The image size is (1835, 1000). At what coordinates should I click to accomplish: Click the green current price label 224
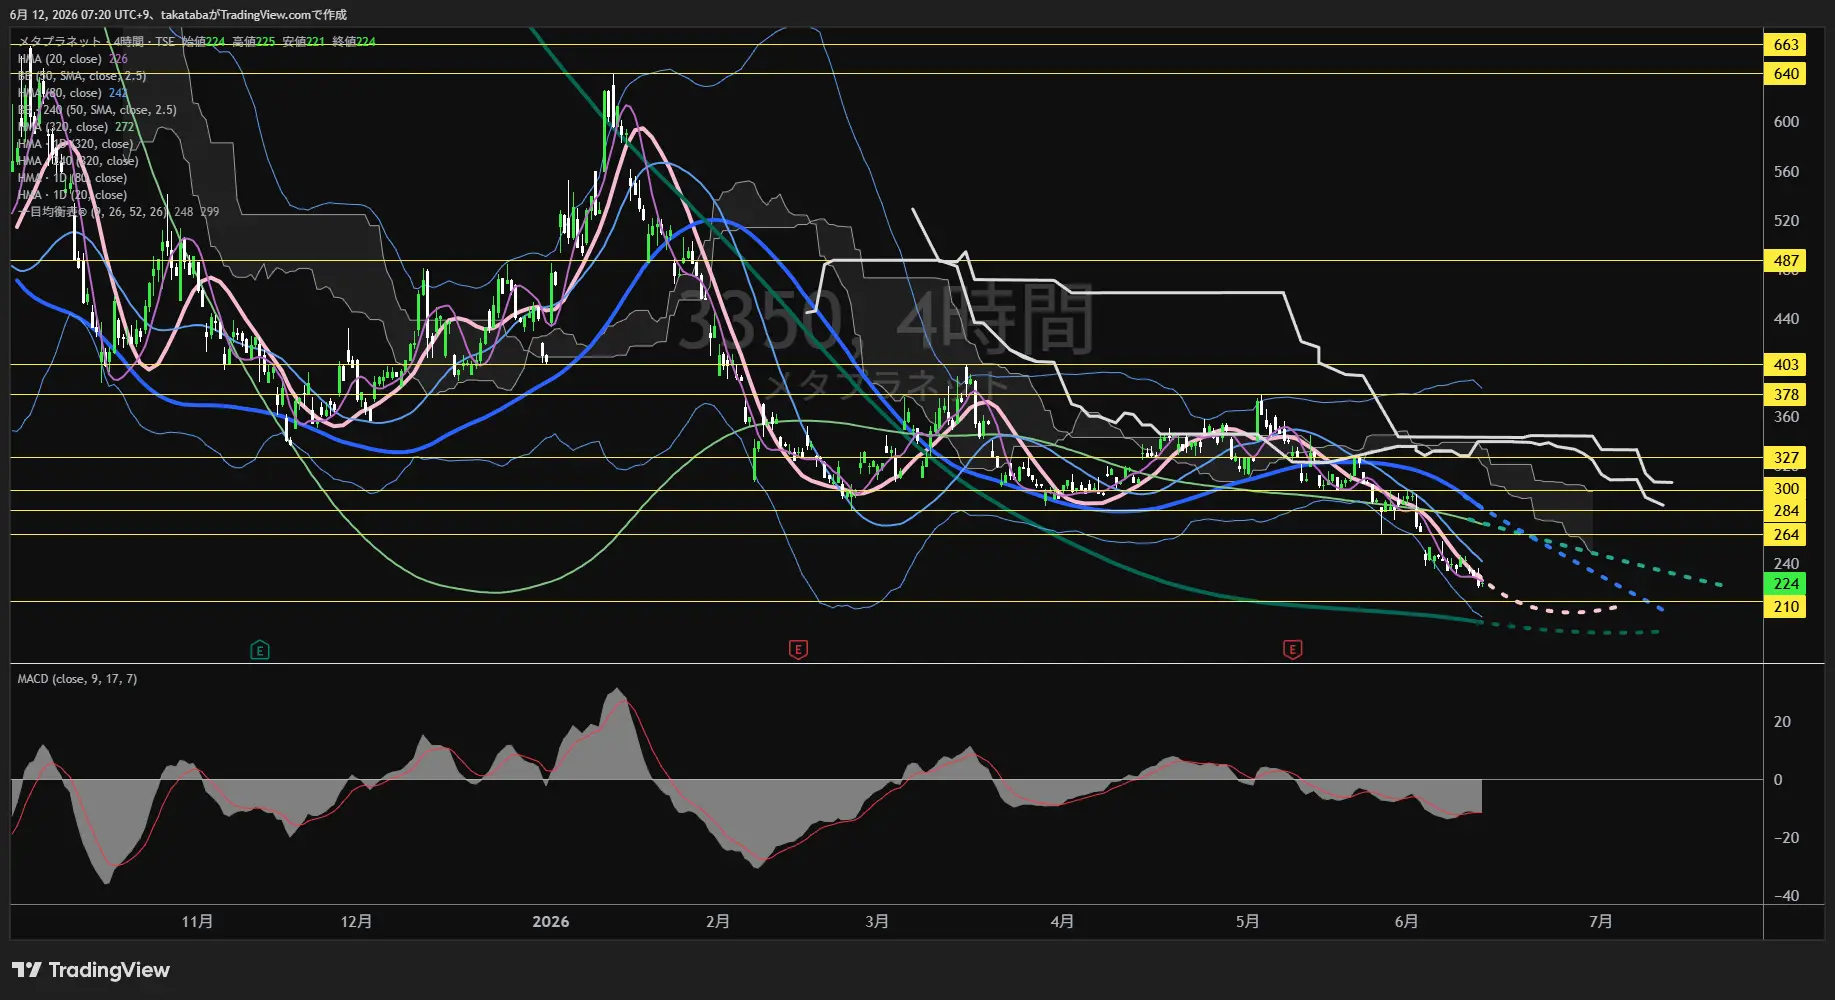coord(1785,583)
